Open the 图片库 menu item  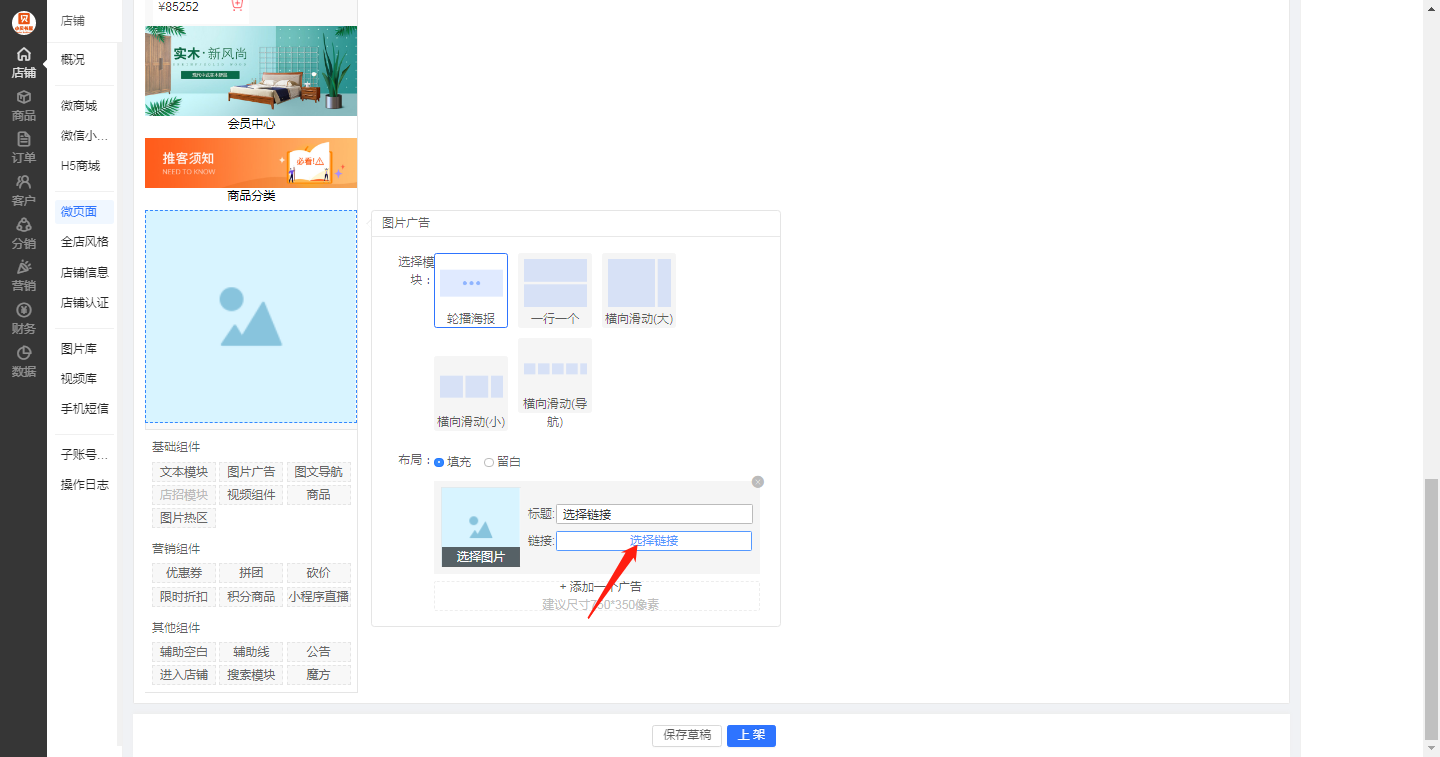(x=78, y=349)
